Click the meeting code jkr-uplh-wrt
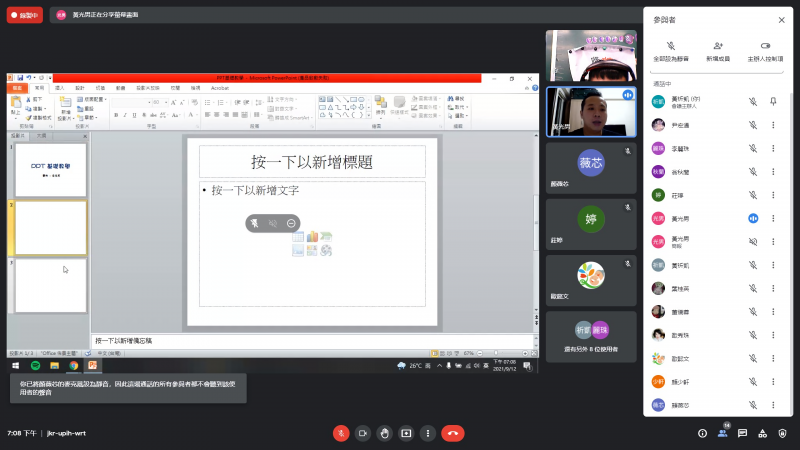The height and width of the screenshot is (450, 800). click(x=66, y=433)
